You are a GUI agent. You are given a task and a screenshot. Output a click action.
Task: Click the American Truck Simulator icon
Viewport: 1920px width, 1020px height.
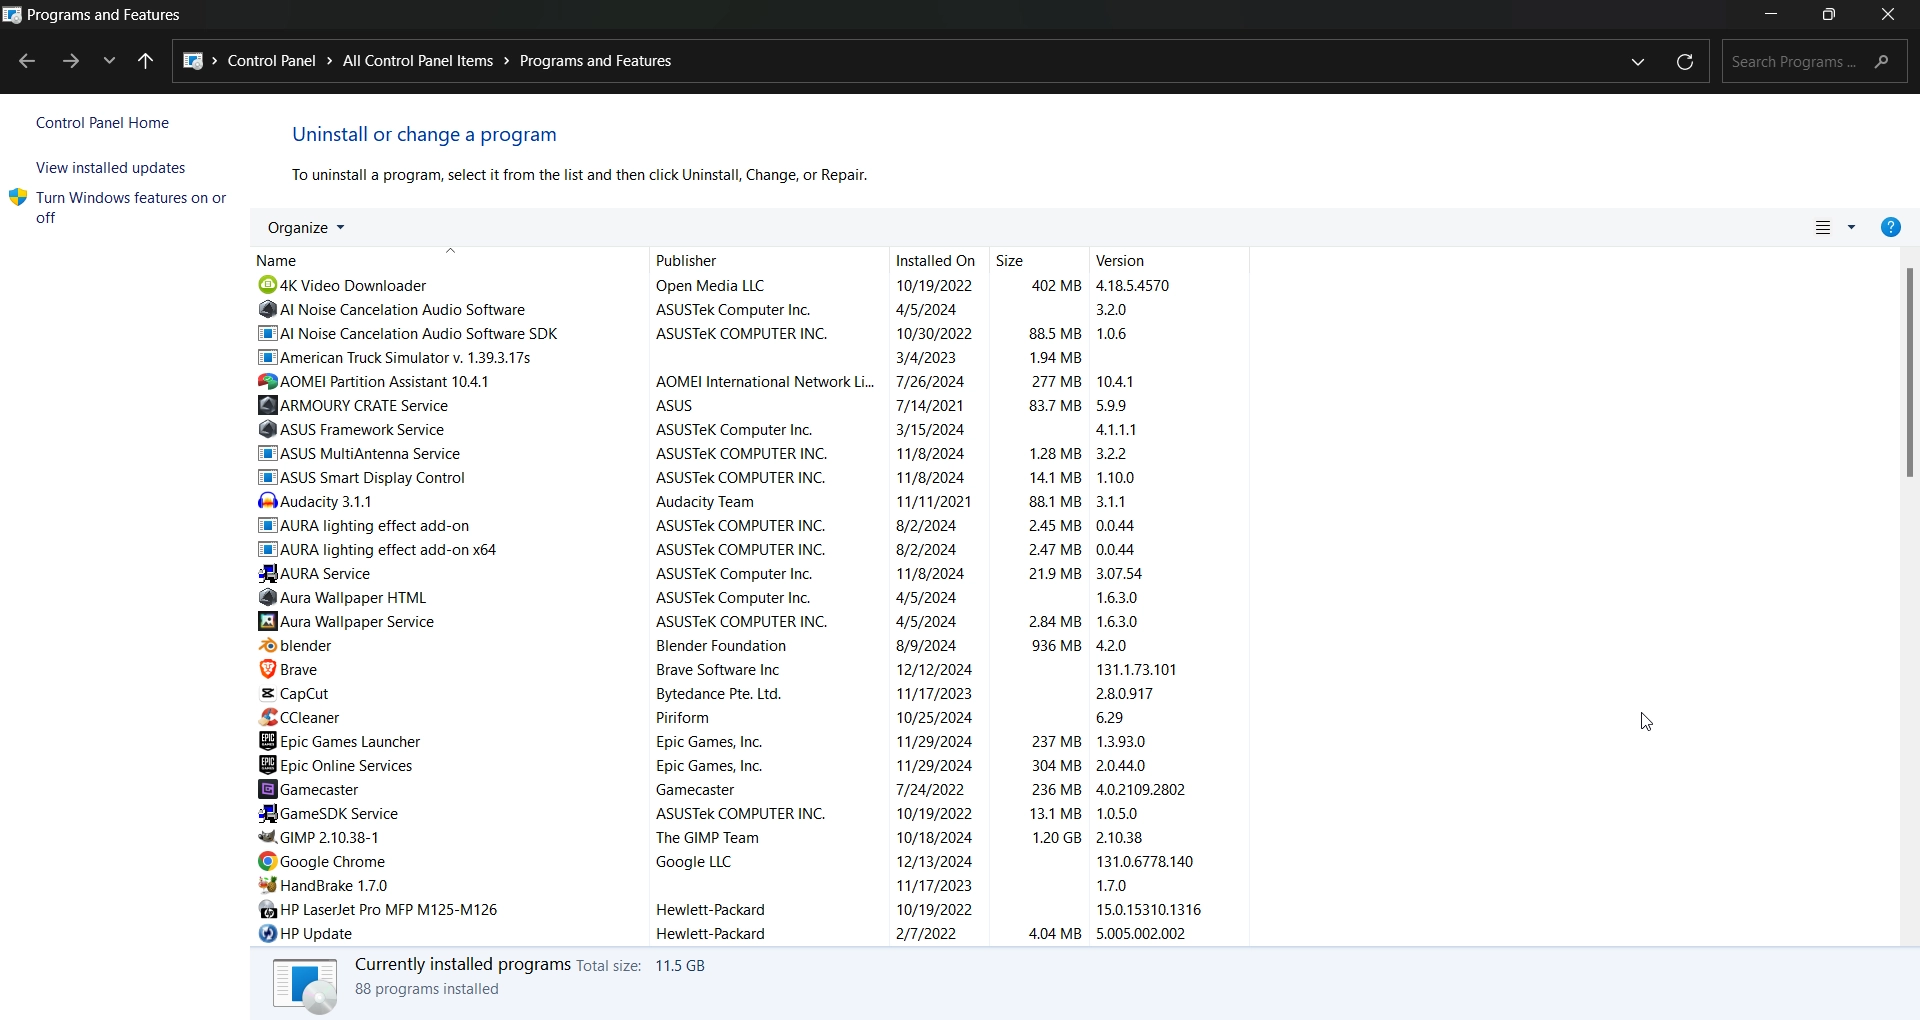pyautogui.click(x=267, y=357)
